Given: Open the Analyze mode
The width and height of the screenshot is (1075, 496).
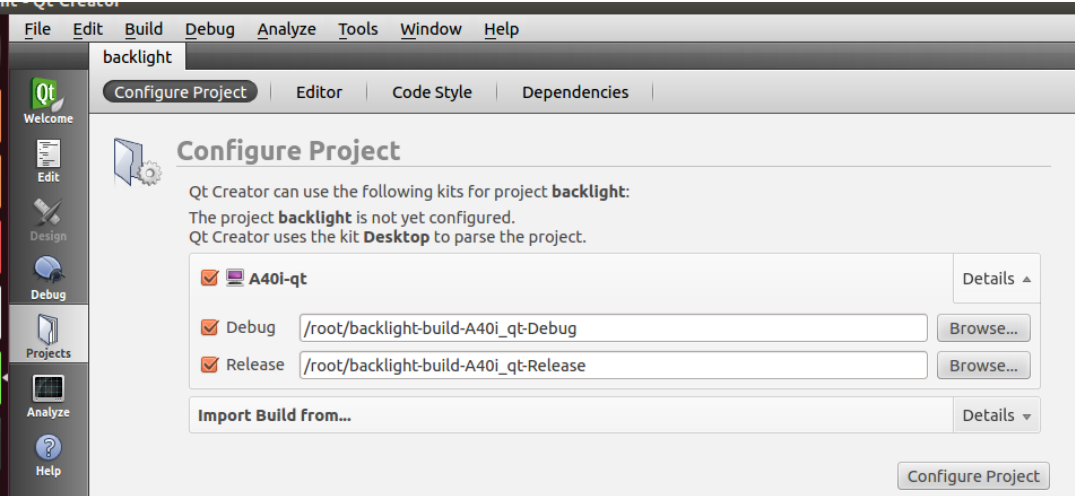Looking at the screenshot, I should 48,395.
